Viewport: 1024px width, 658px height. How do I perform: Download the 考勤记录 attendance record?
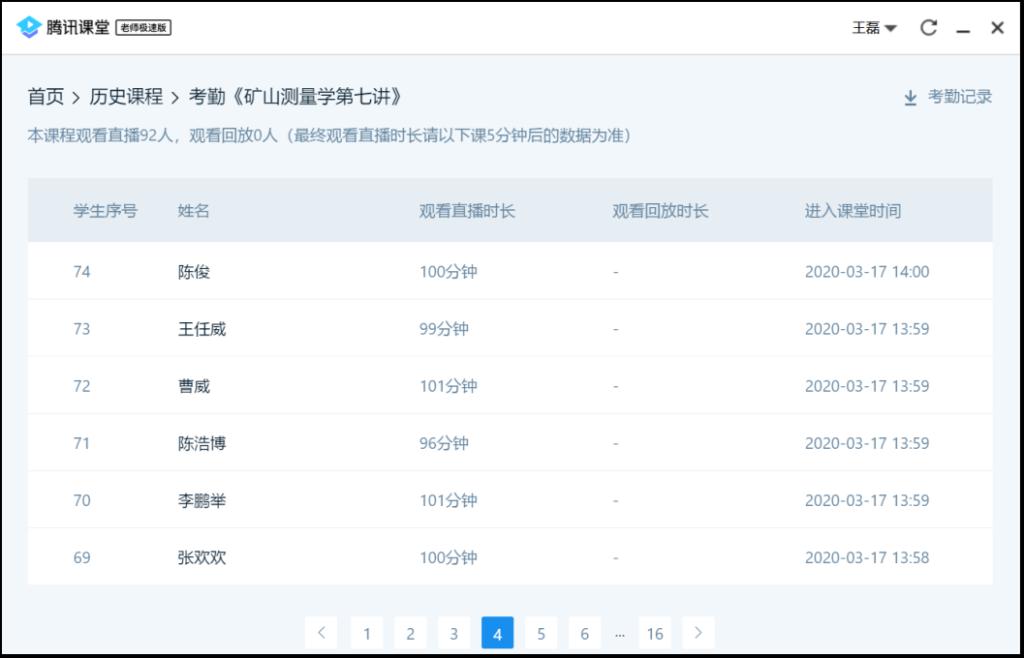[959, 97]
